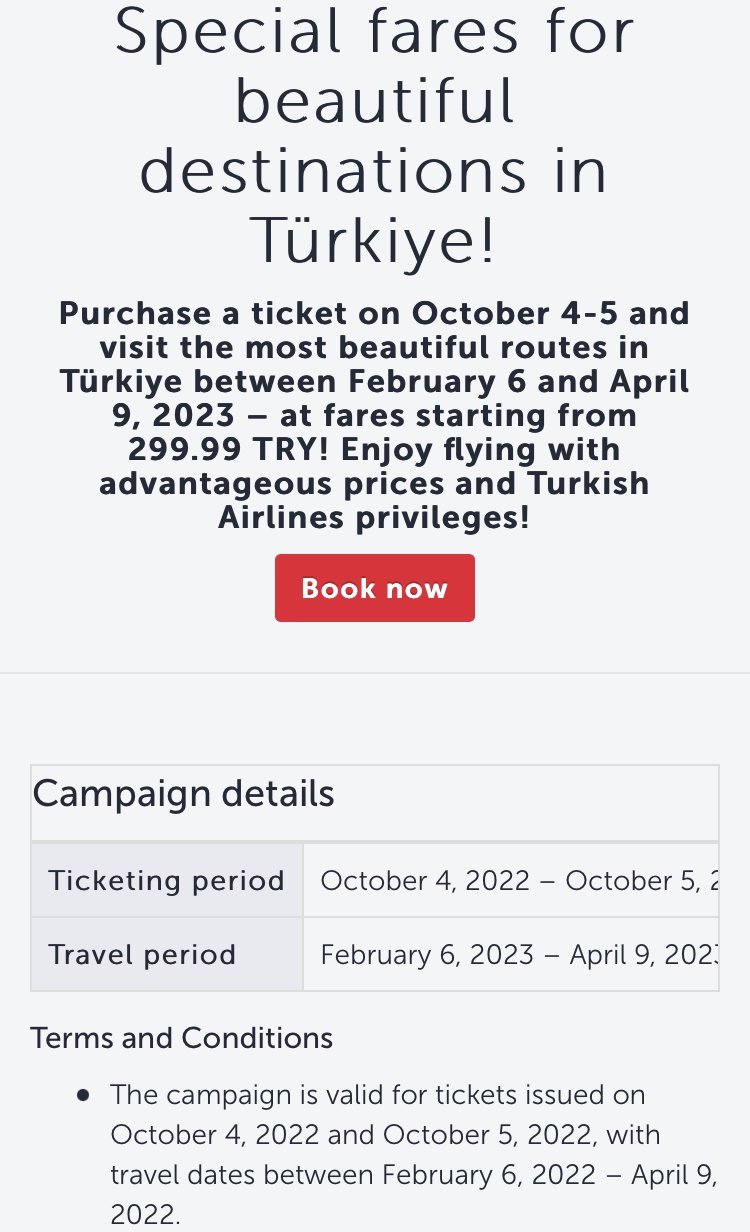Click the October 4, 2022 ticketing date value

pos(425,881)
